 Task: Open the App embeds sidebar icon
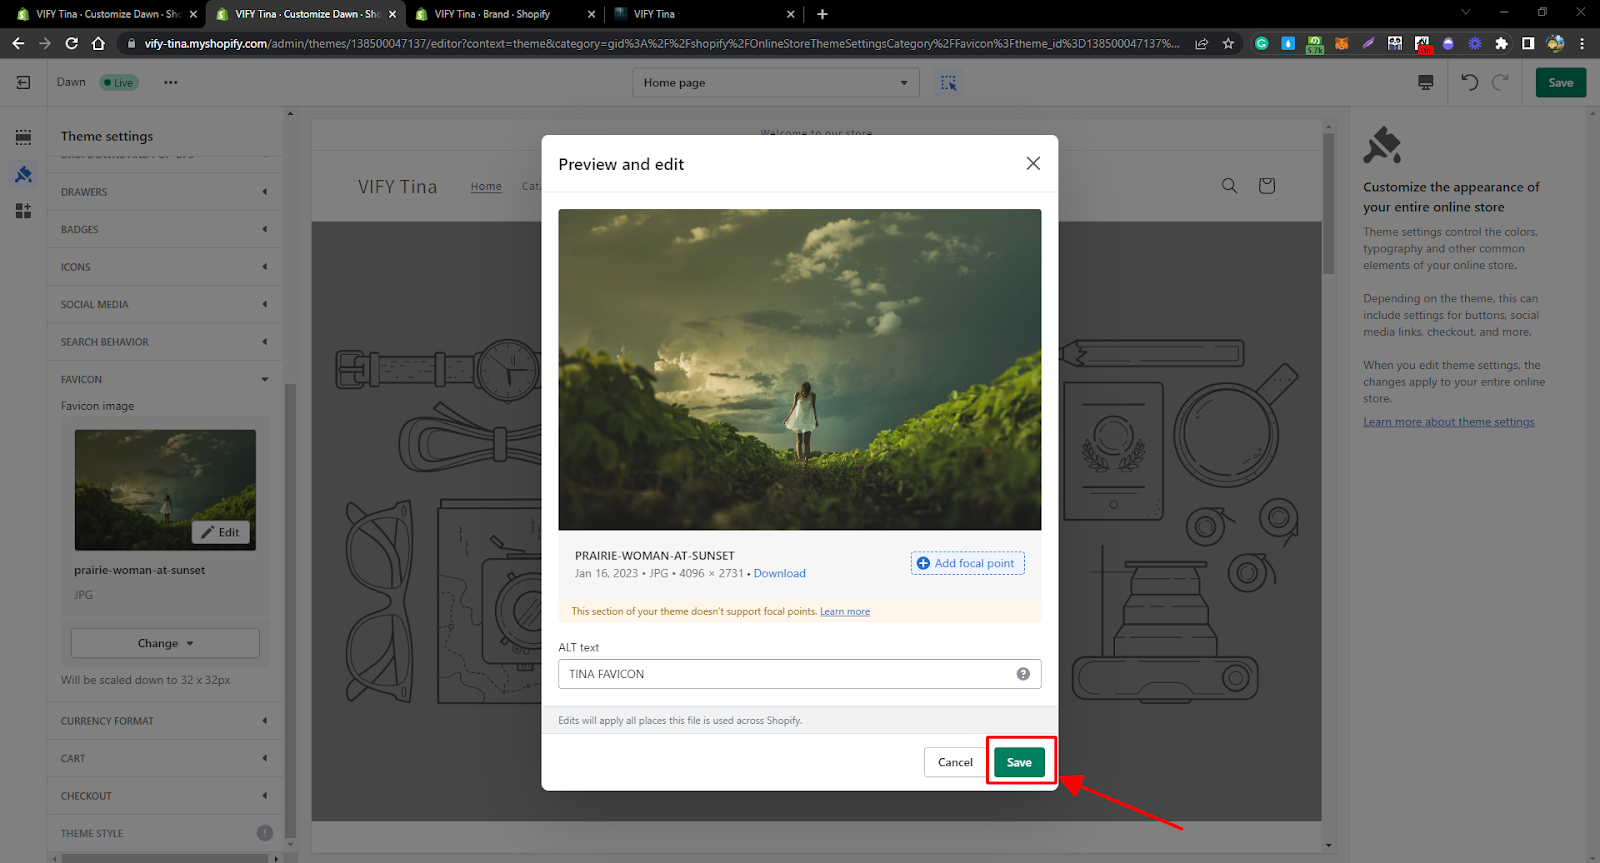tap(23, 211)
